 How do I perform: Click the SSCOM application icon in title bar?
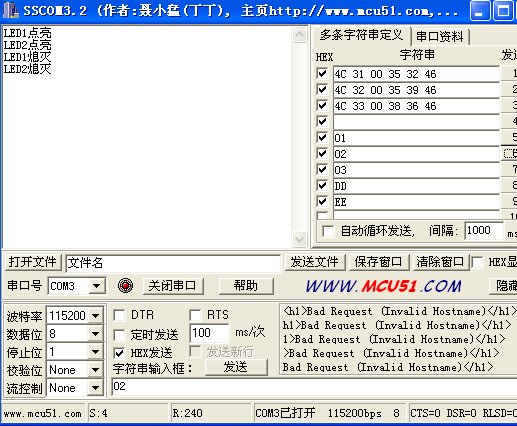coord(11,10)
